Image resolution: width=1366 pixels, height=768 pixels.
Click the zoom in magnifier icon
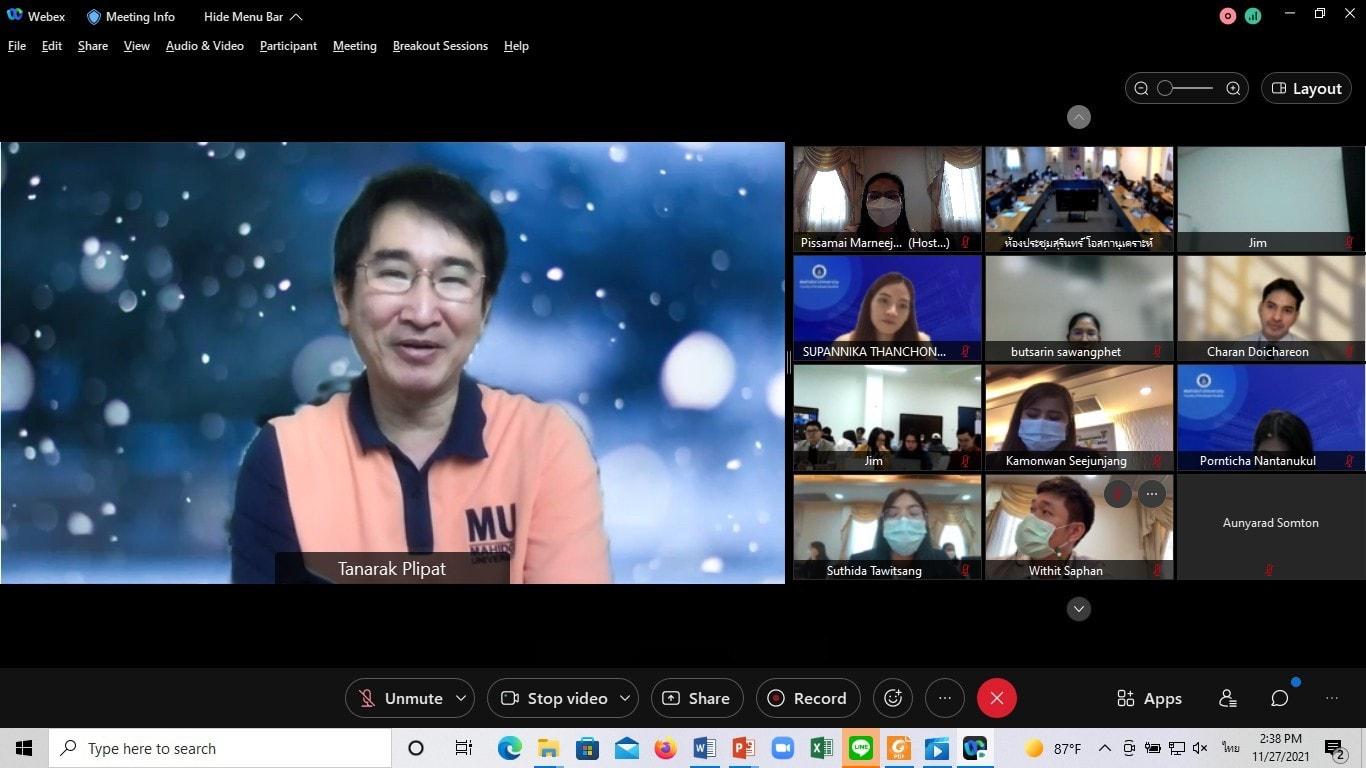[1233, 88]
